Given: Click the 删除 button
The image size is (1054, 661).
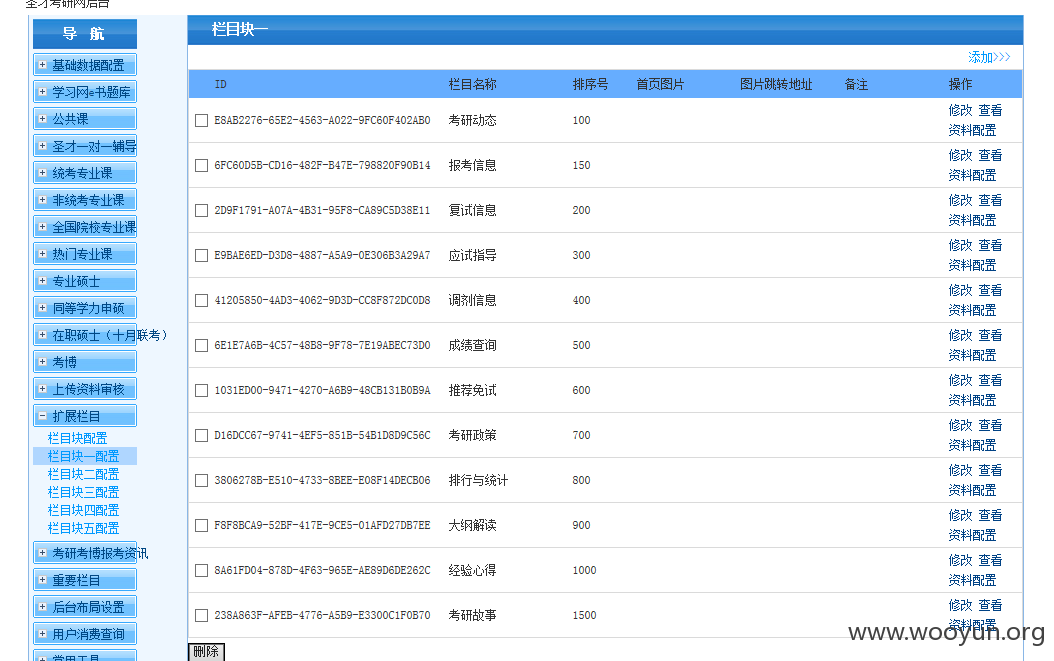Looking at the screenshot, I should tap(206, 652).
